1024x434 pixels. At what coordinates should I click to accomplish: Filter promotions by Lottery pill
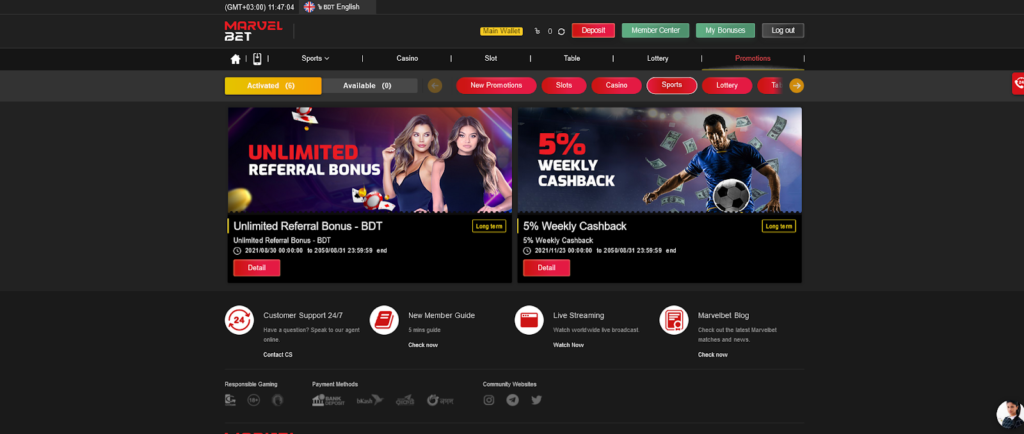[727, 85]
